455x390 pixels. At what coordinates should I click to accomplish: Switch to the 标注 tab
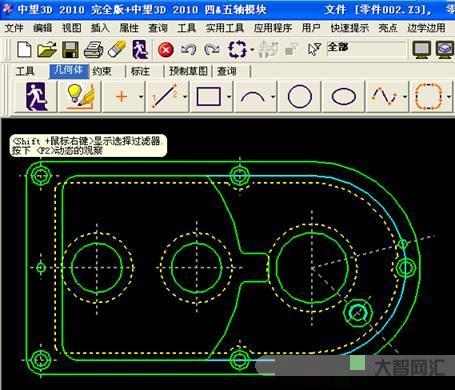[140, 71]
